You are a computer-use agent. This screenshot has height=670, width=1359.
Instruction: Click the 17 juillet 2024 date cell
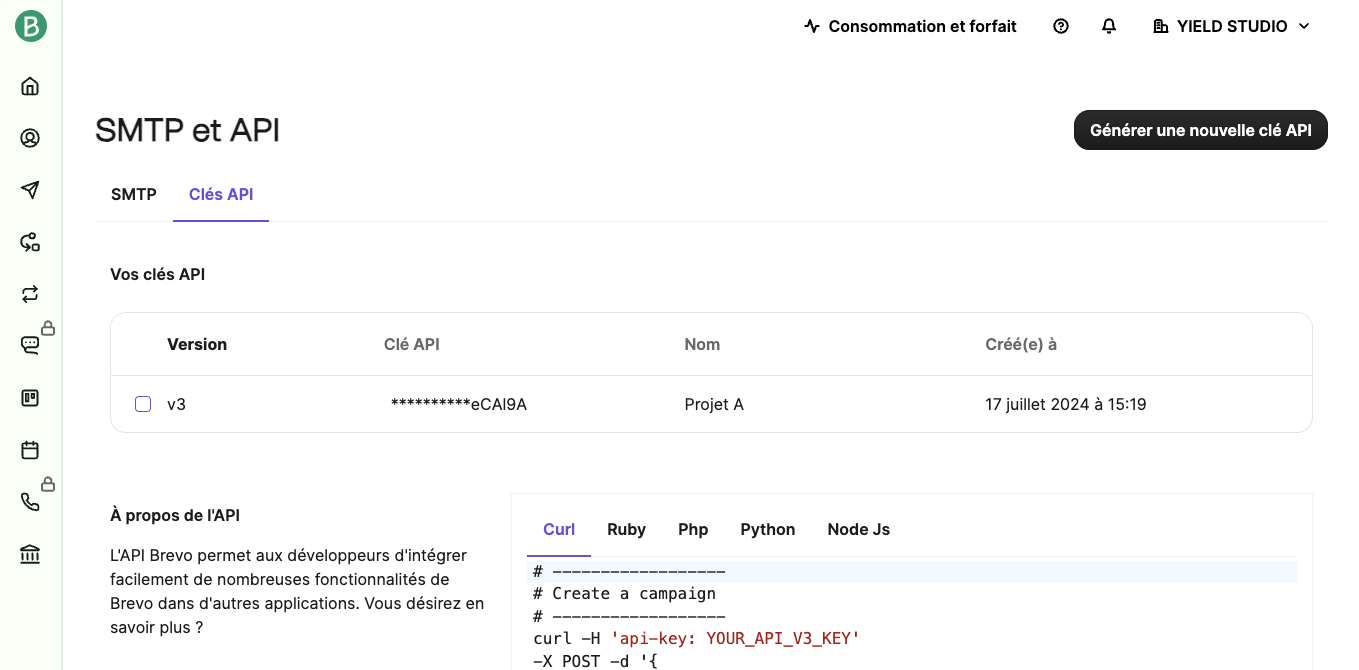1066,404
